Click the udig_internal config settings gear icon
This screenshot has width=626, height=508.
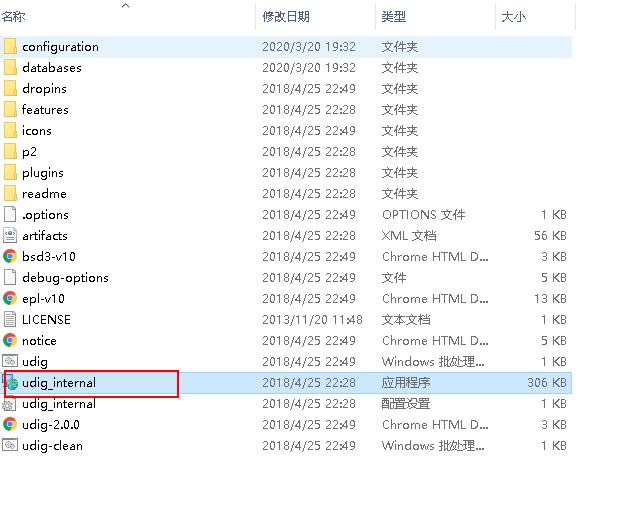click(9, 404)
